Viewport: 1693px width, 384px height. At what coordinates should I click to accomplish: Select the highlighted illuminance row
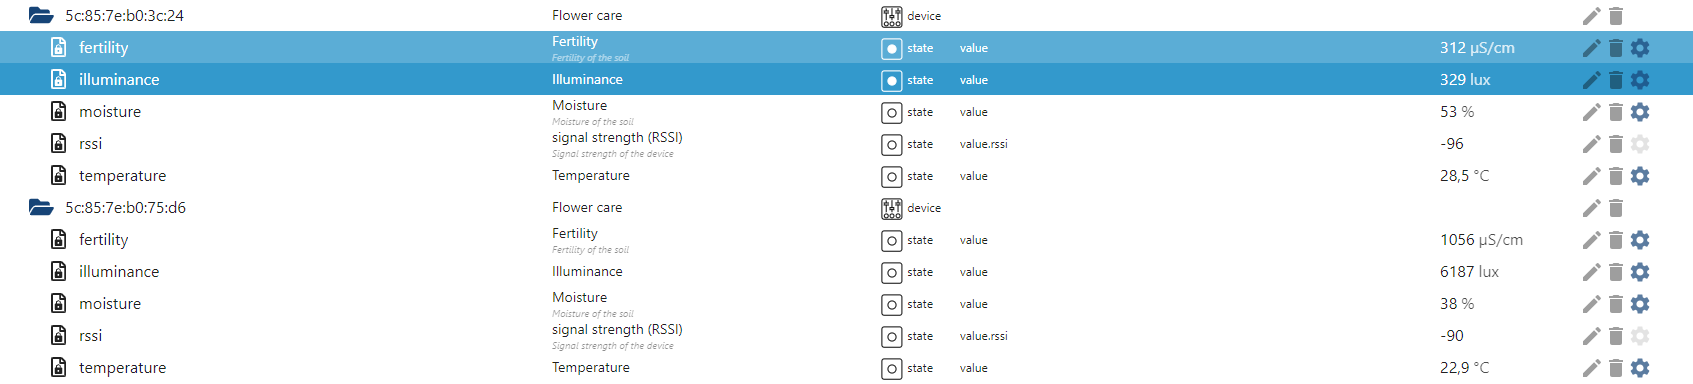click(846, 80)
